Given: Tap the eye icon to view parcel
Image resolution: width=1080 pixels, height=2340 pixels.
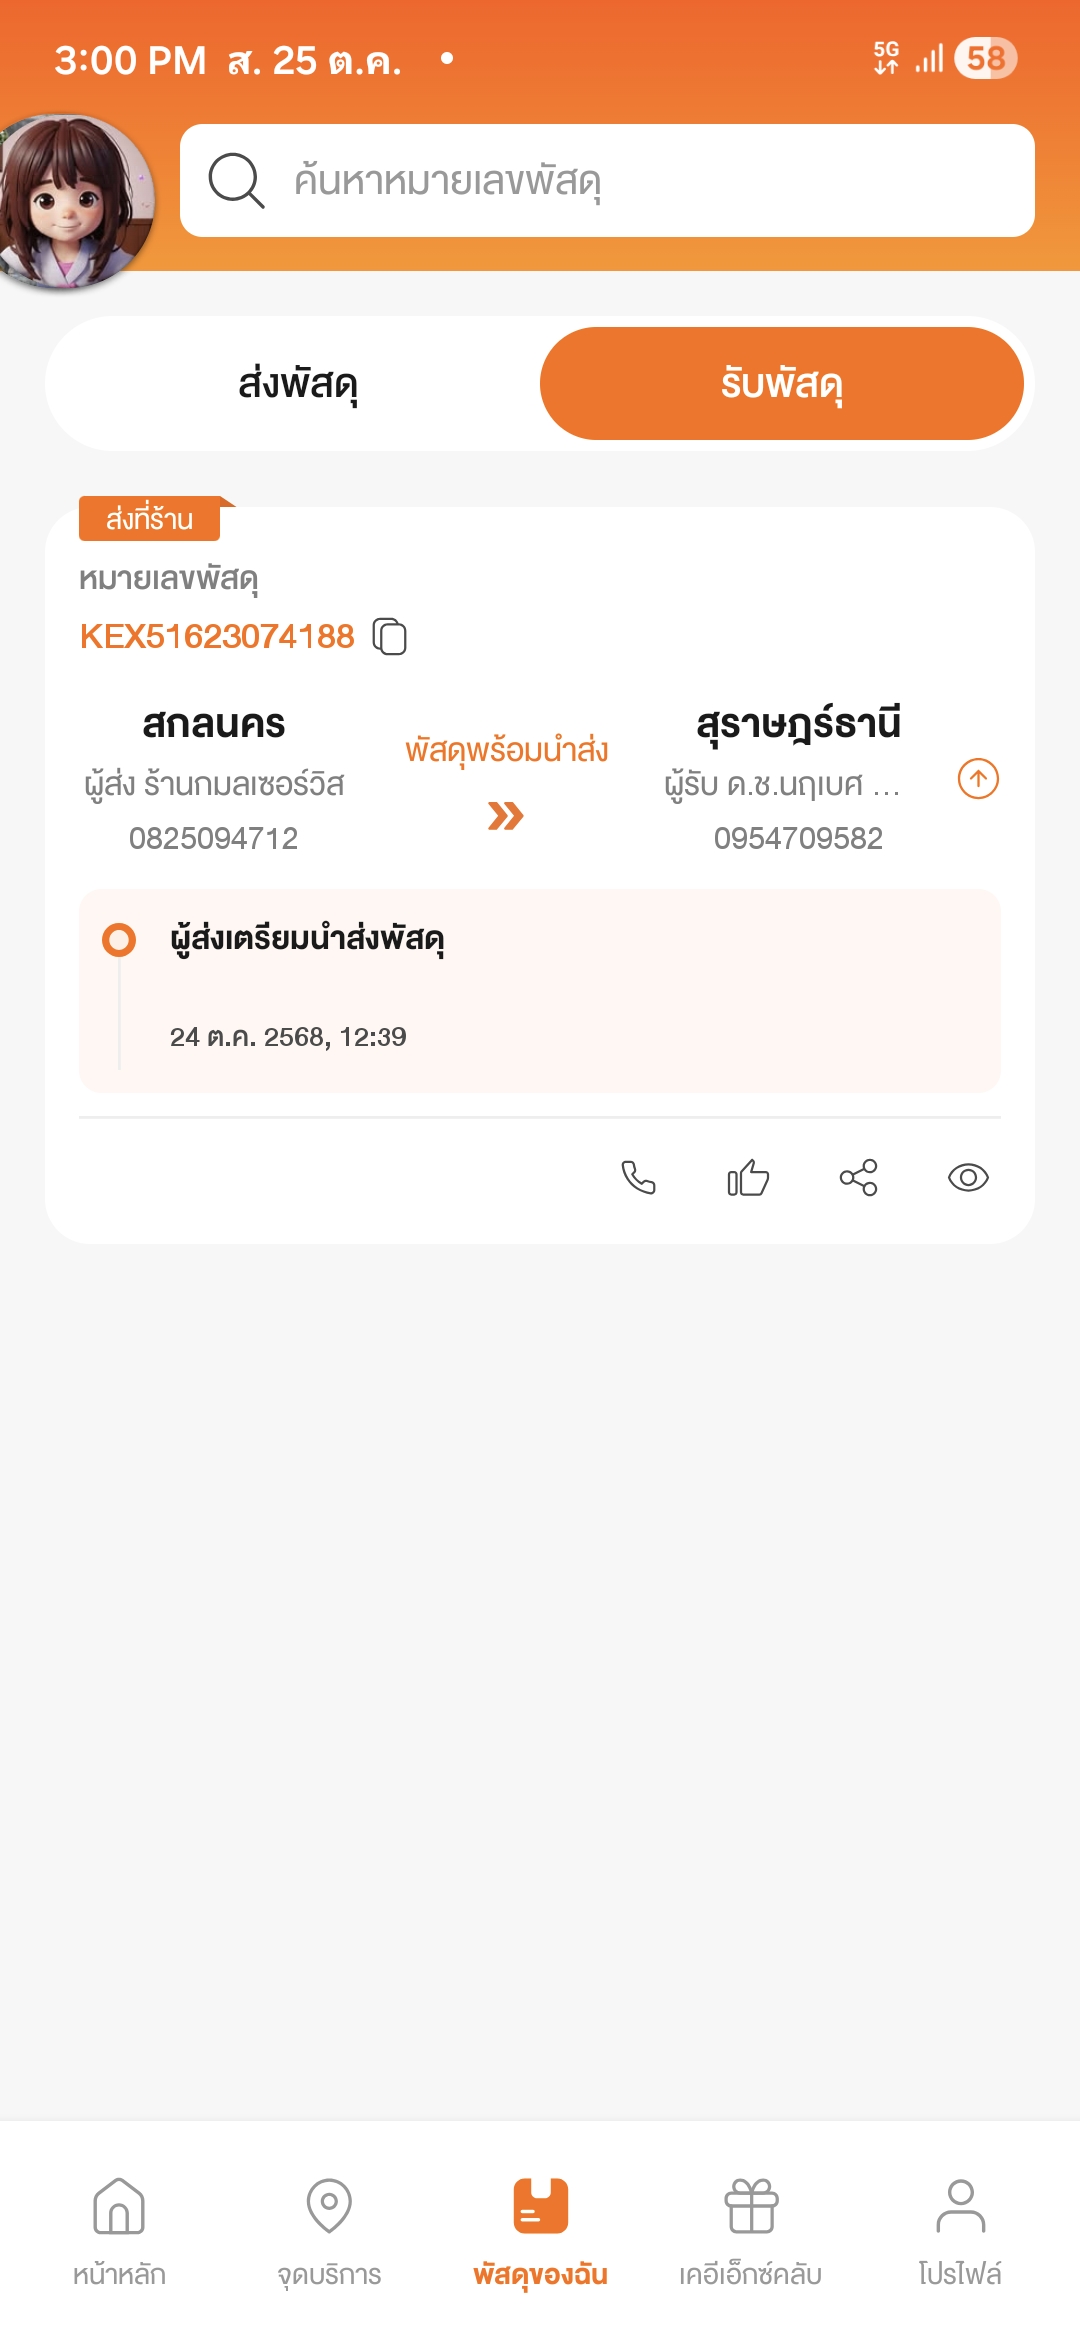Looking at the screenshot, I should point(967,1177).
